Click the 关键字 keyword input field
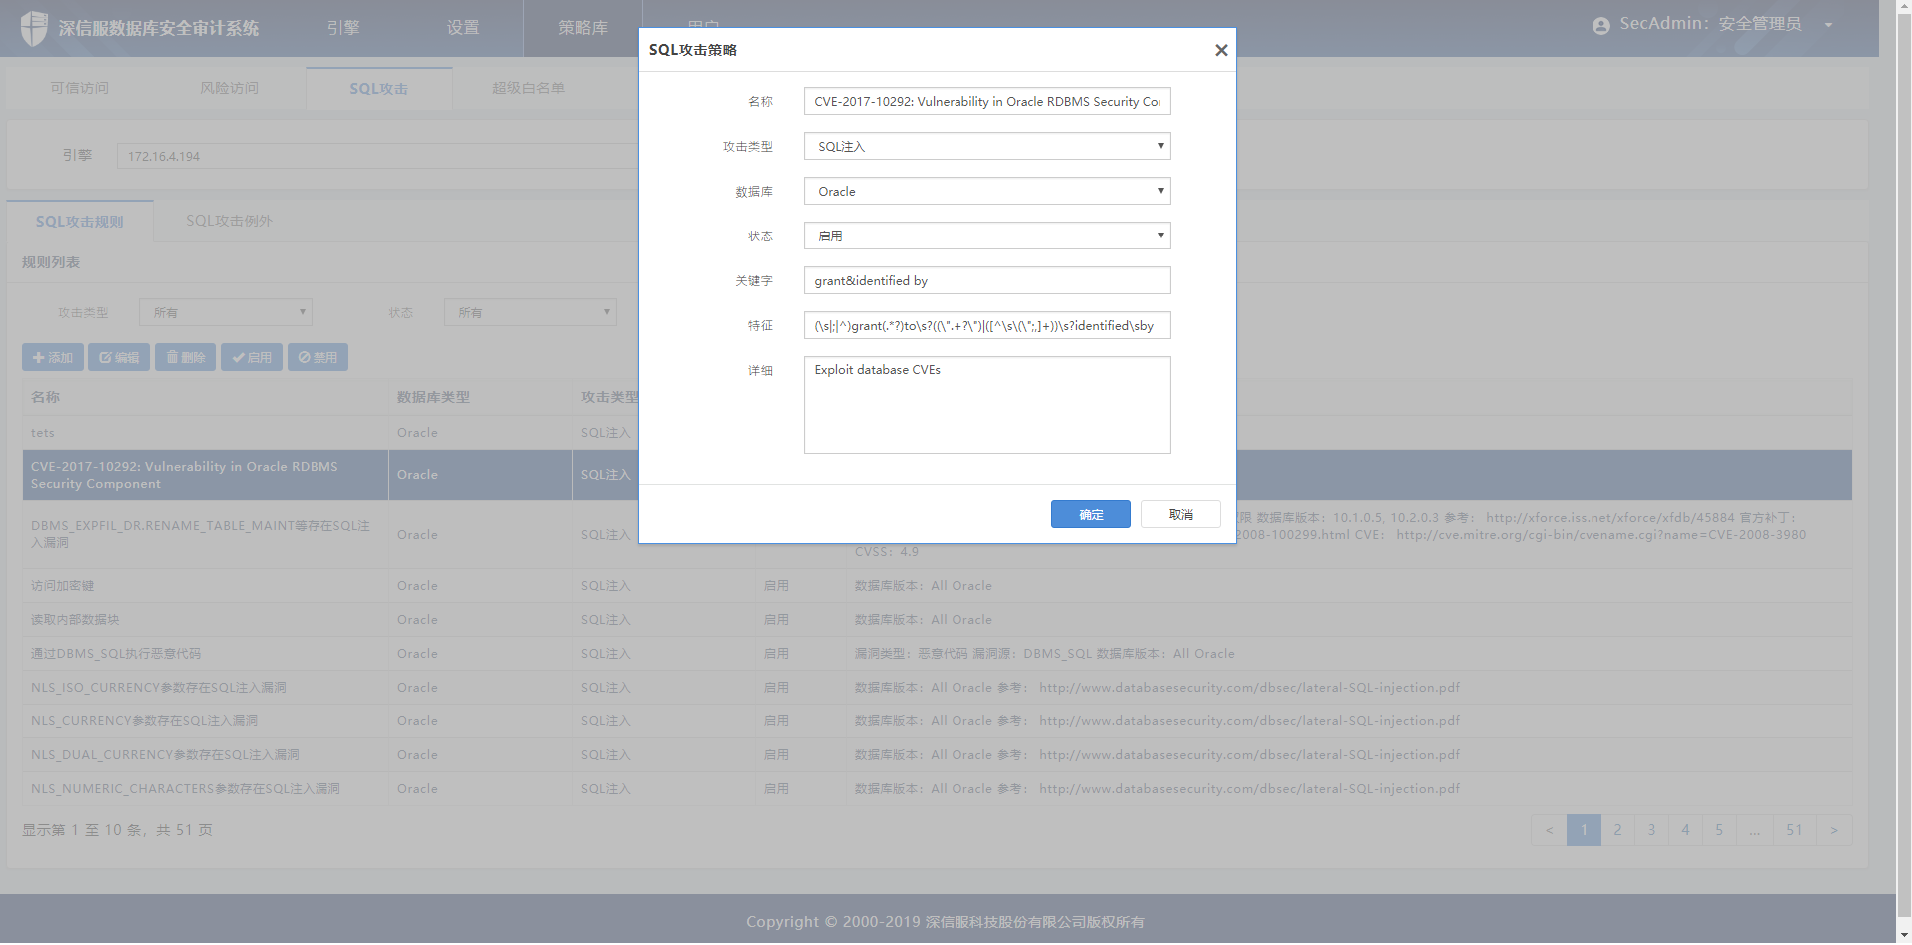Screen dimensions: 1912x945 pyautogui.click(x=986, y=280)
